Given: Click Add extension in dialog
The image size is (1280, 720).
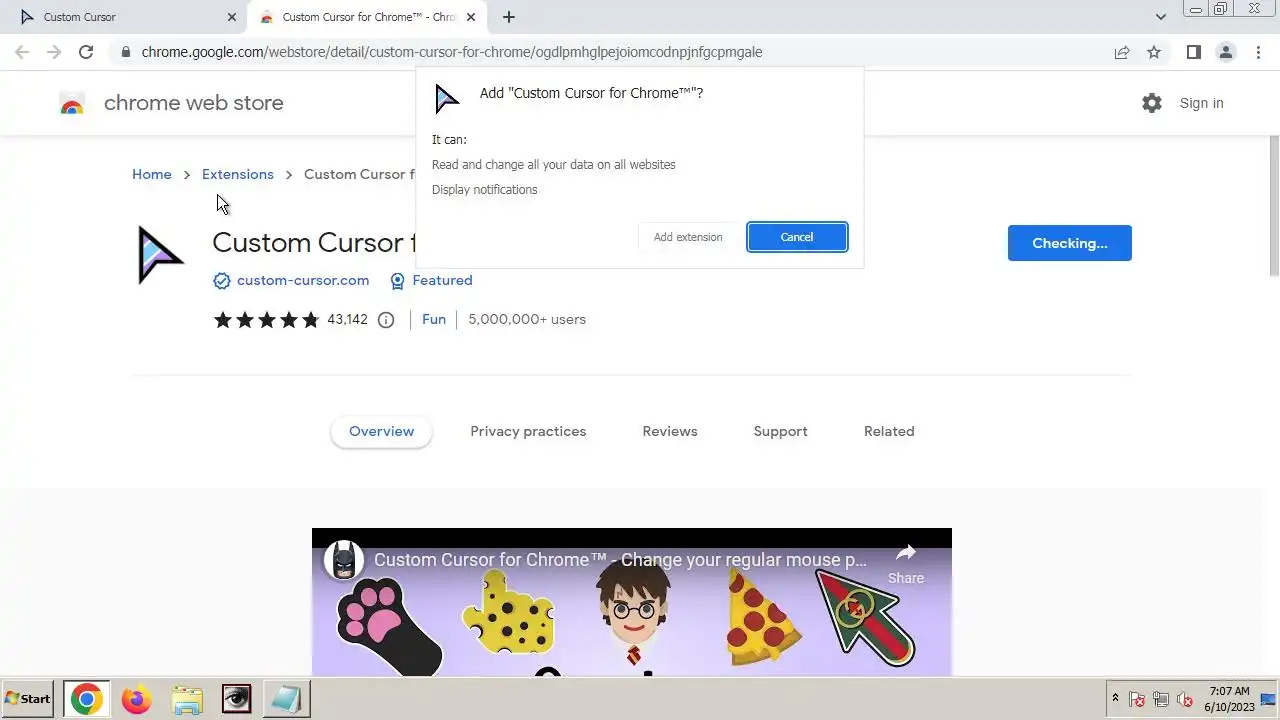Looking at the screenshot, I should (688, 237).
